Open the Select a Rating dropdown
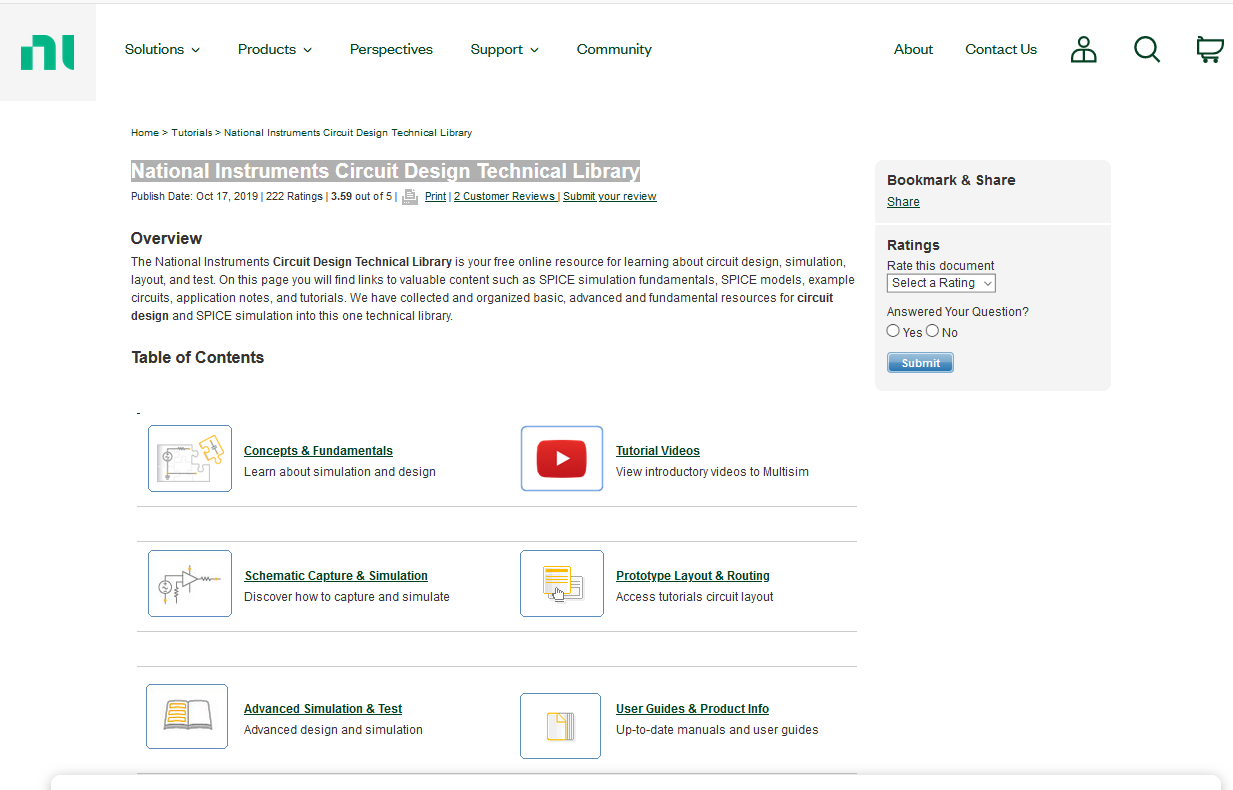The height and width of the screenshot is (790, 1233). click(x=941, y=283)
